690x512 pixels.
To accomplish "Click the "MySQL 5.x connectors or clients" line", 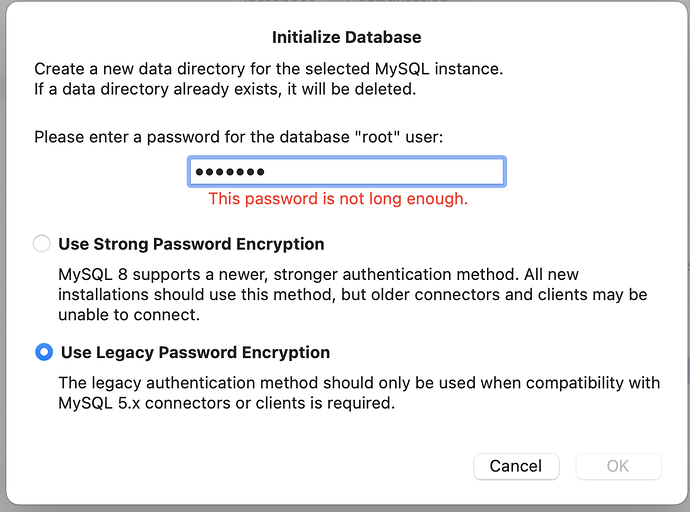I will pos(227,403).
